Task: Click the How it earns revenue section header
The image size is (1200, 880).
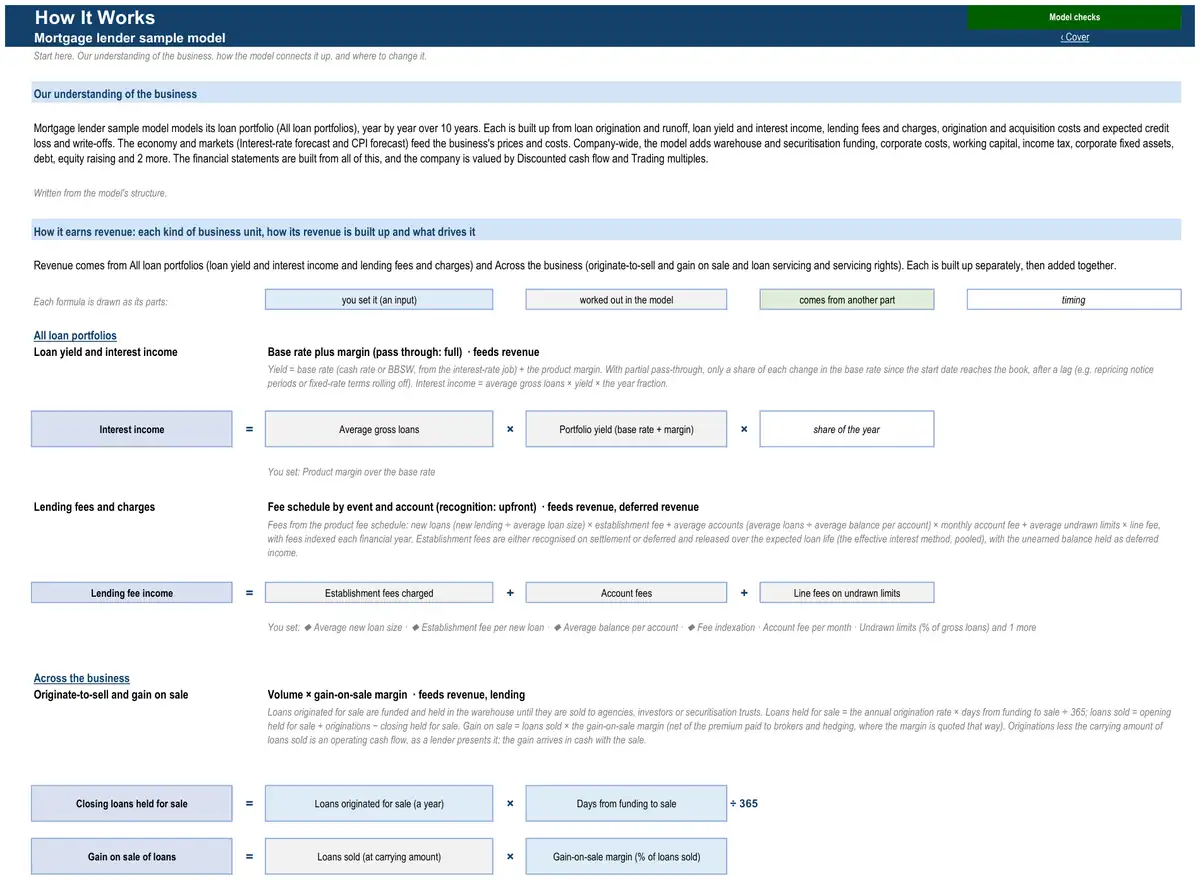Action: point(606,232)
